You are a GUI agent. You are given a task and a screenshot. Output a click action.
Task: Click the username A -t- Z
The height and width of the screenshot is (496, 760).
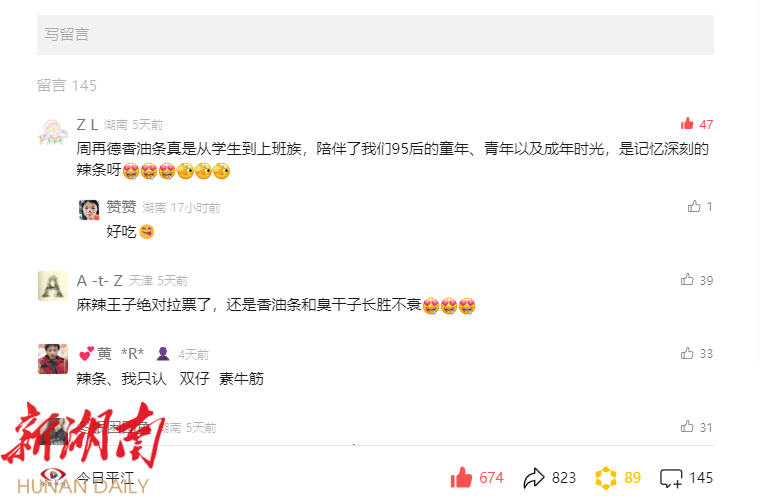point(99,280)
